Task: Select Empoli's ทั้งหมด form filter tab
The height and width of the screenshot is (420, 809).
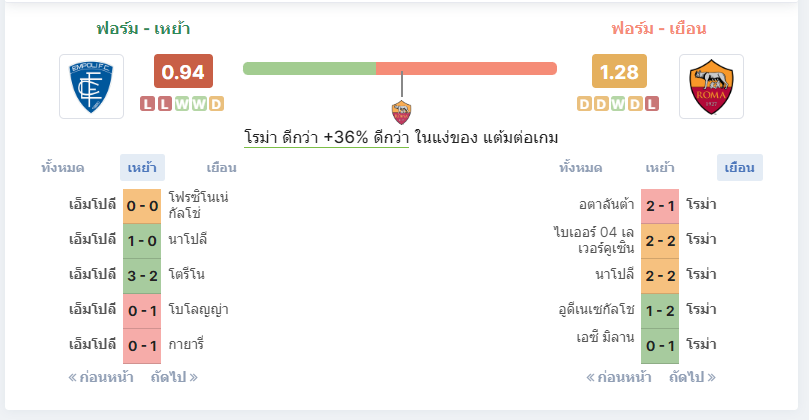Action: [x=63, y=168]
